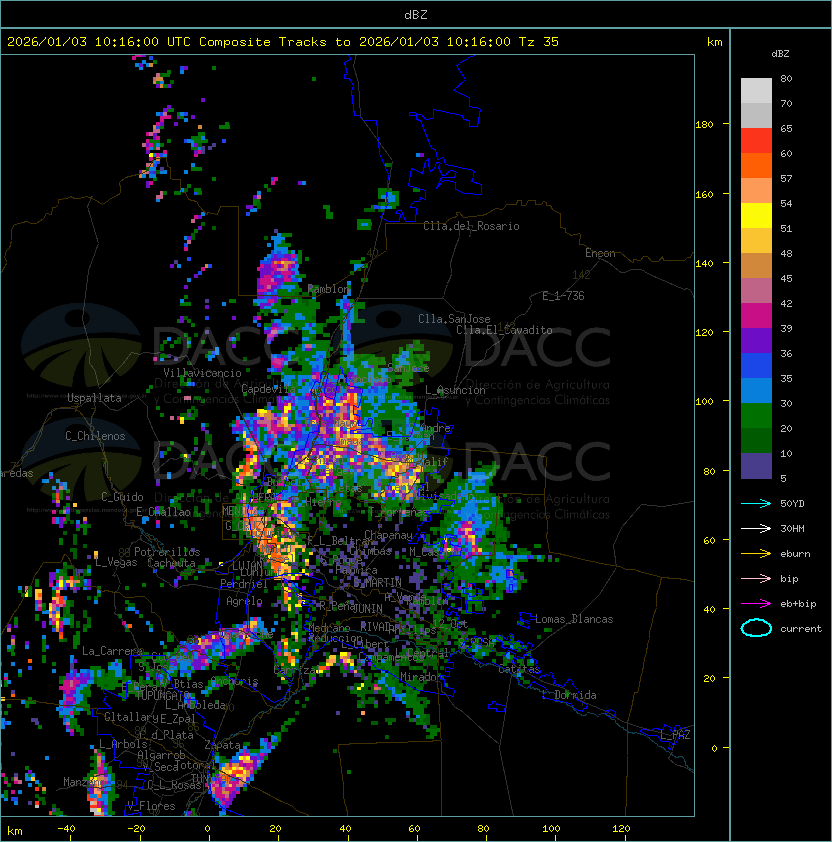832x842 pixels.
Task: Pick the tan 45–48 dBZ swatch
Action: pyautogui.click(x=756, y=265)
